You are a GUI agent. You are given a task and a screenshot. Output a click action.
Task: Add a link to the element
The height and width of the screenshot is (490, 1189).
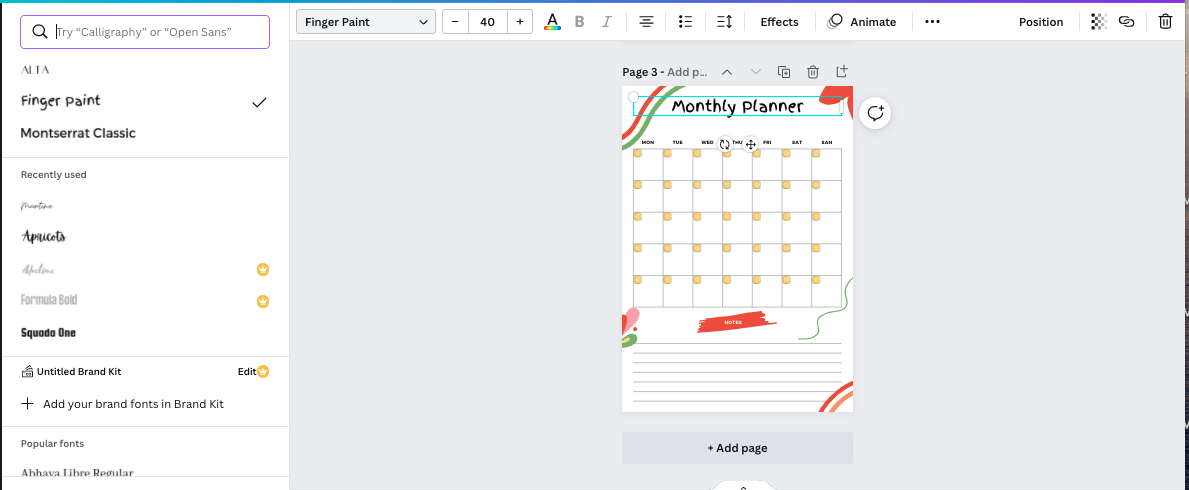1127,22
